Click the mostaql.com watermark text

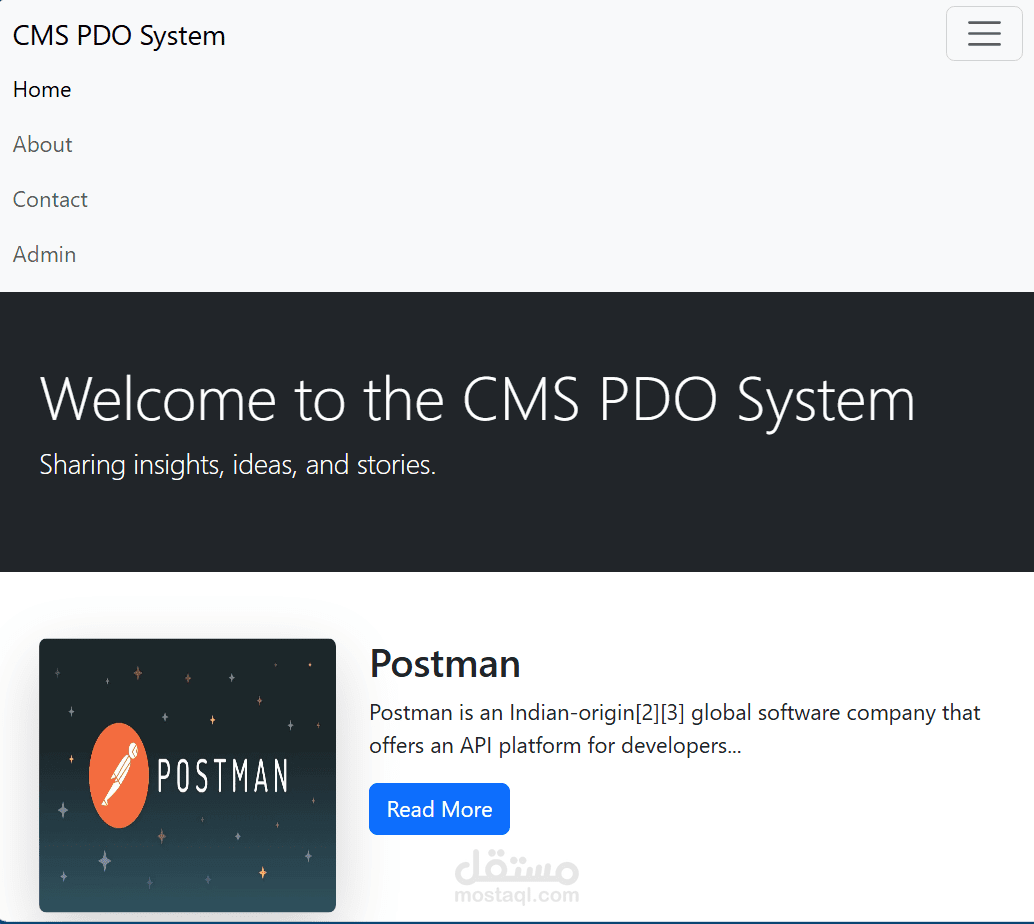tap(516, 896)
